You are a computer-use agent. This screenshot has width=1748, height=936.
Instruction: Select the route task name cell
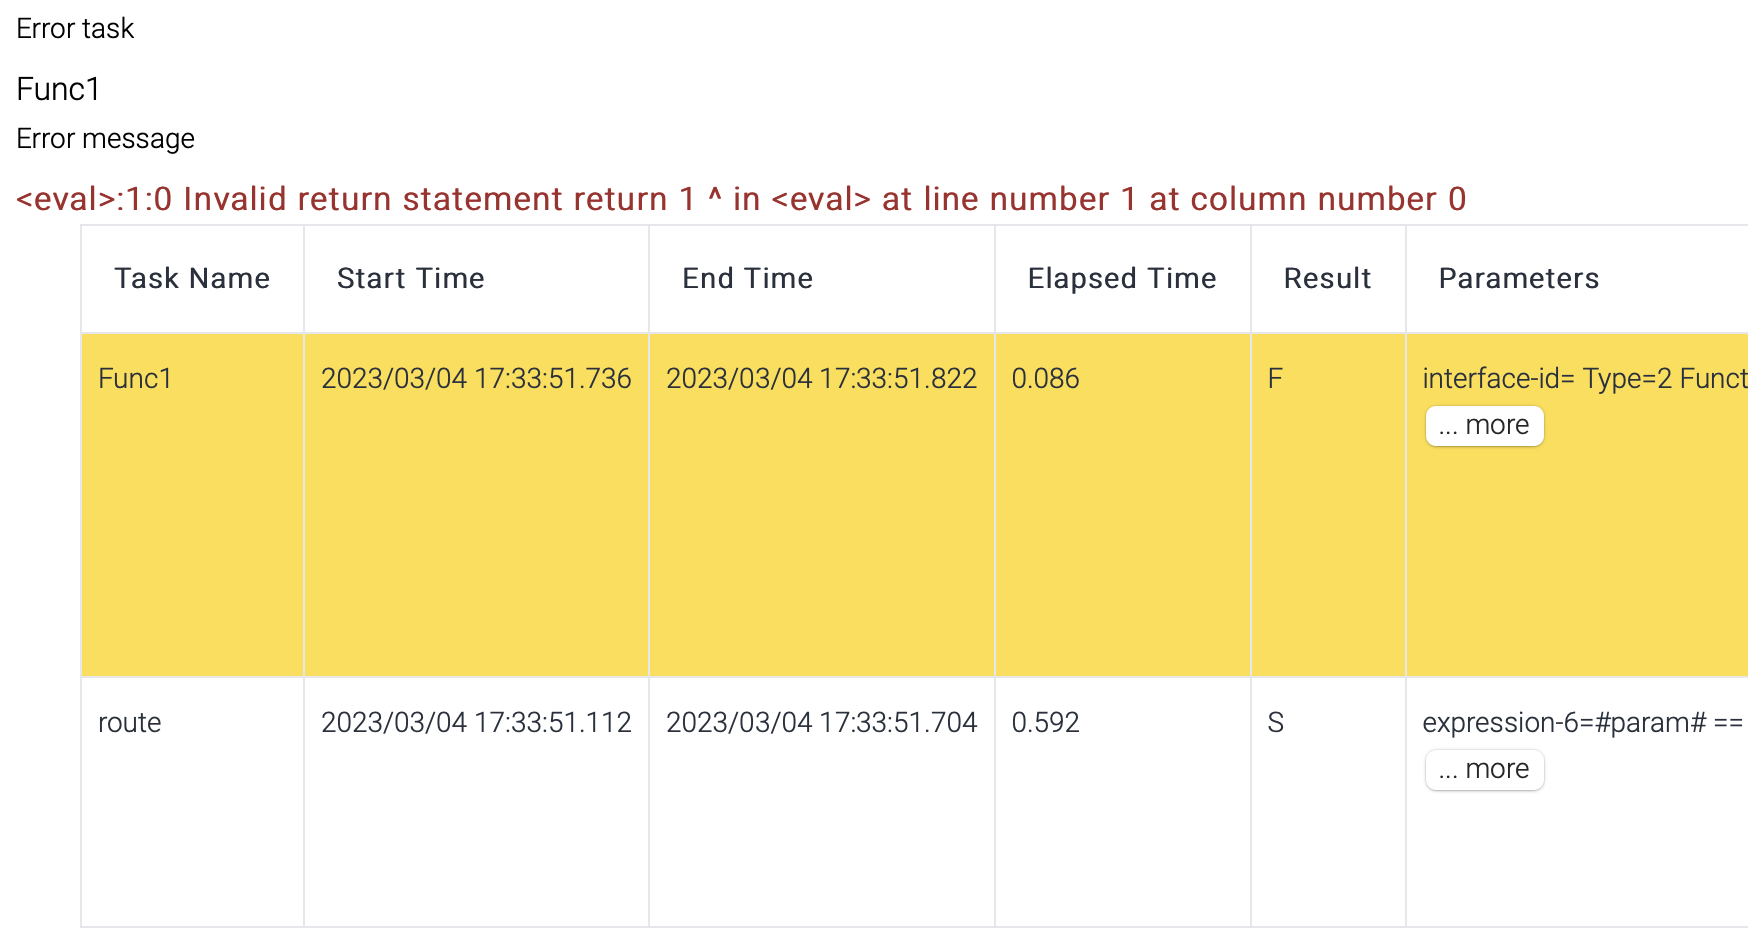[x=130, y=723]
